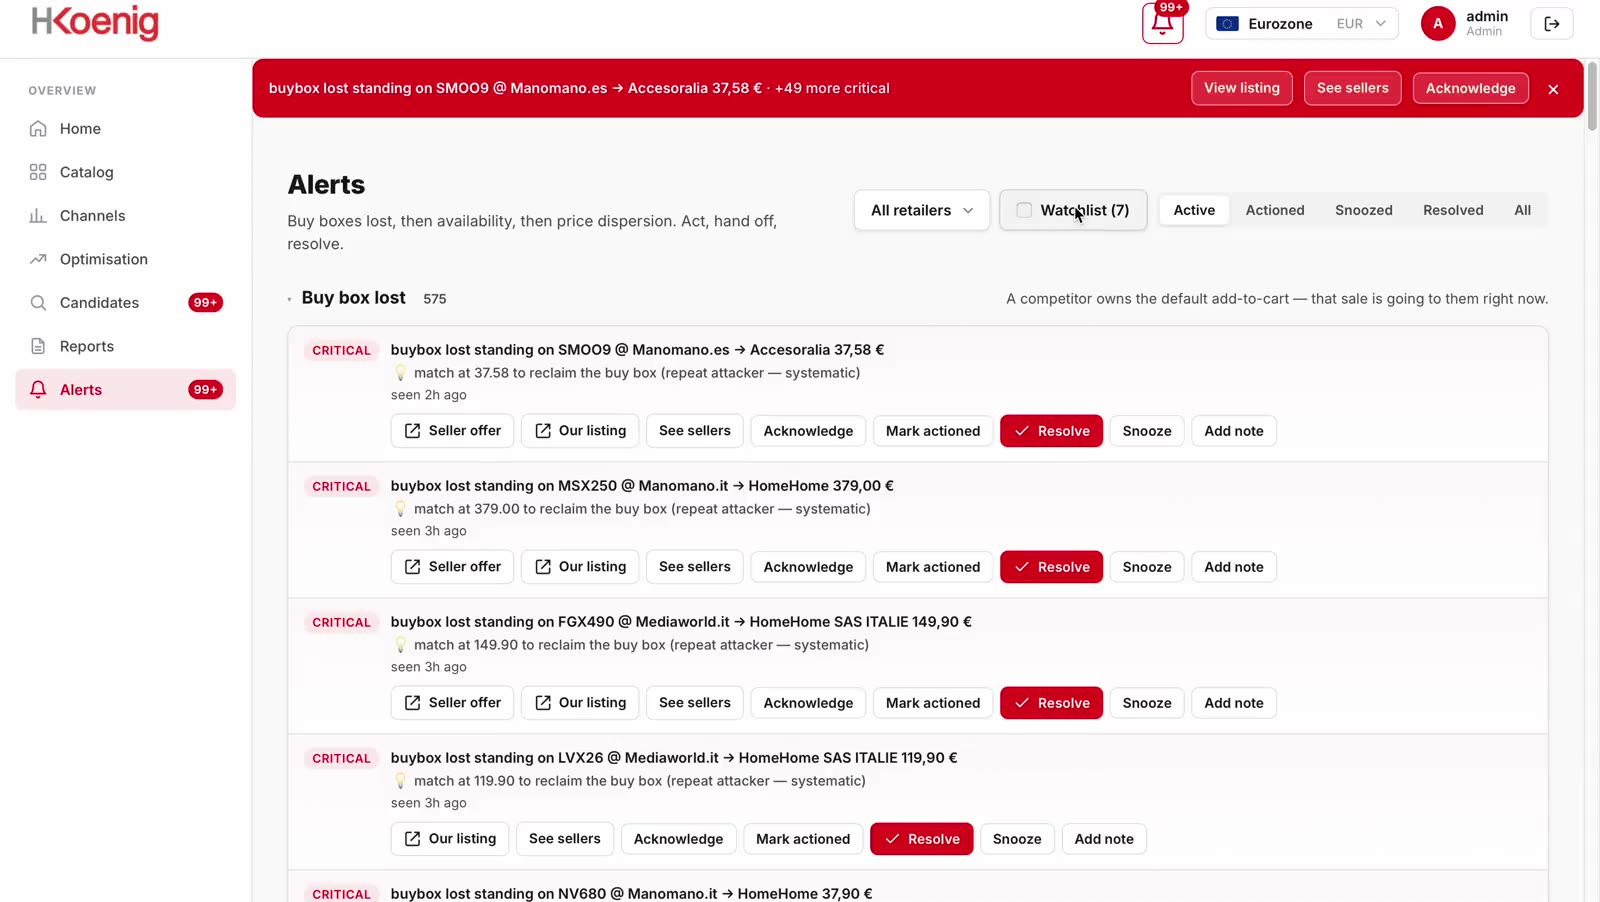Viewport: 1600px width, 902px height.
Task: Click Acknowledge in the red banner
Action: point(1471,88)
